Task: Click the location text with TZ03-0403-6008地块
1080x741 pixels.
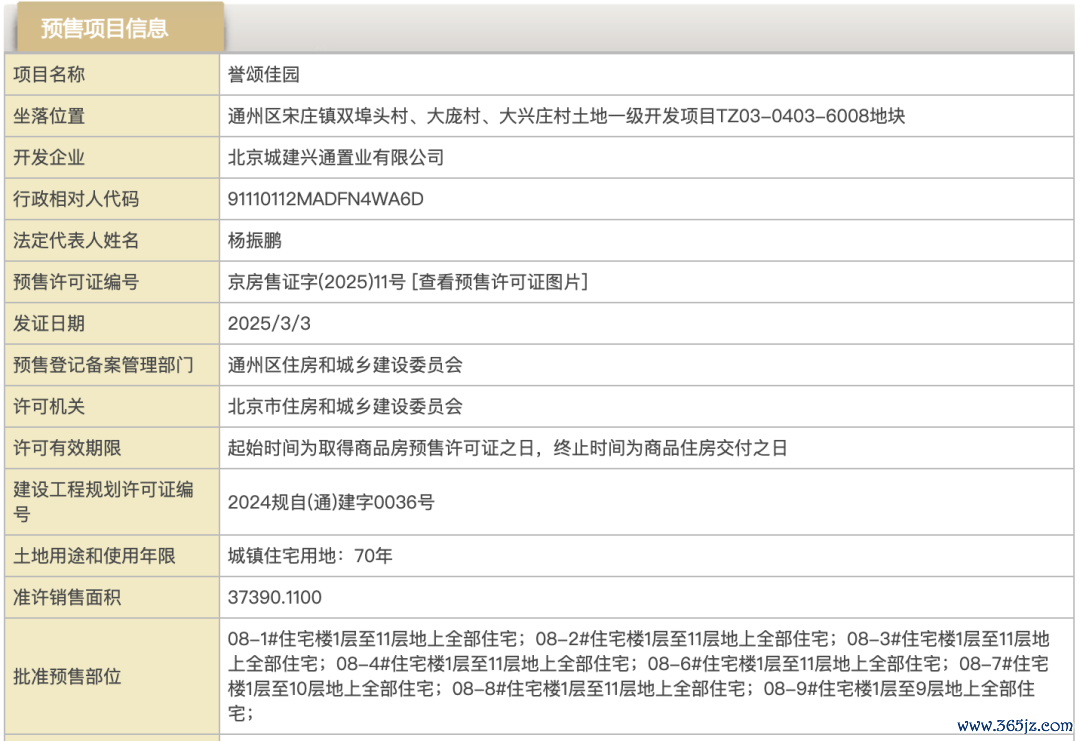Action: click(x=566, y=116)
